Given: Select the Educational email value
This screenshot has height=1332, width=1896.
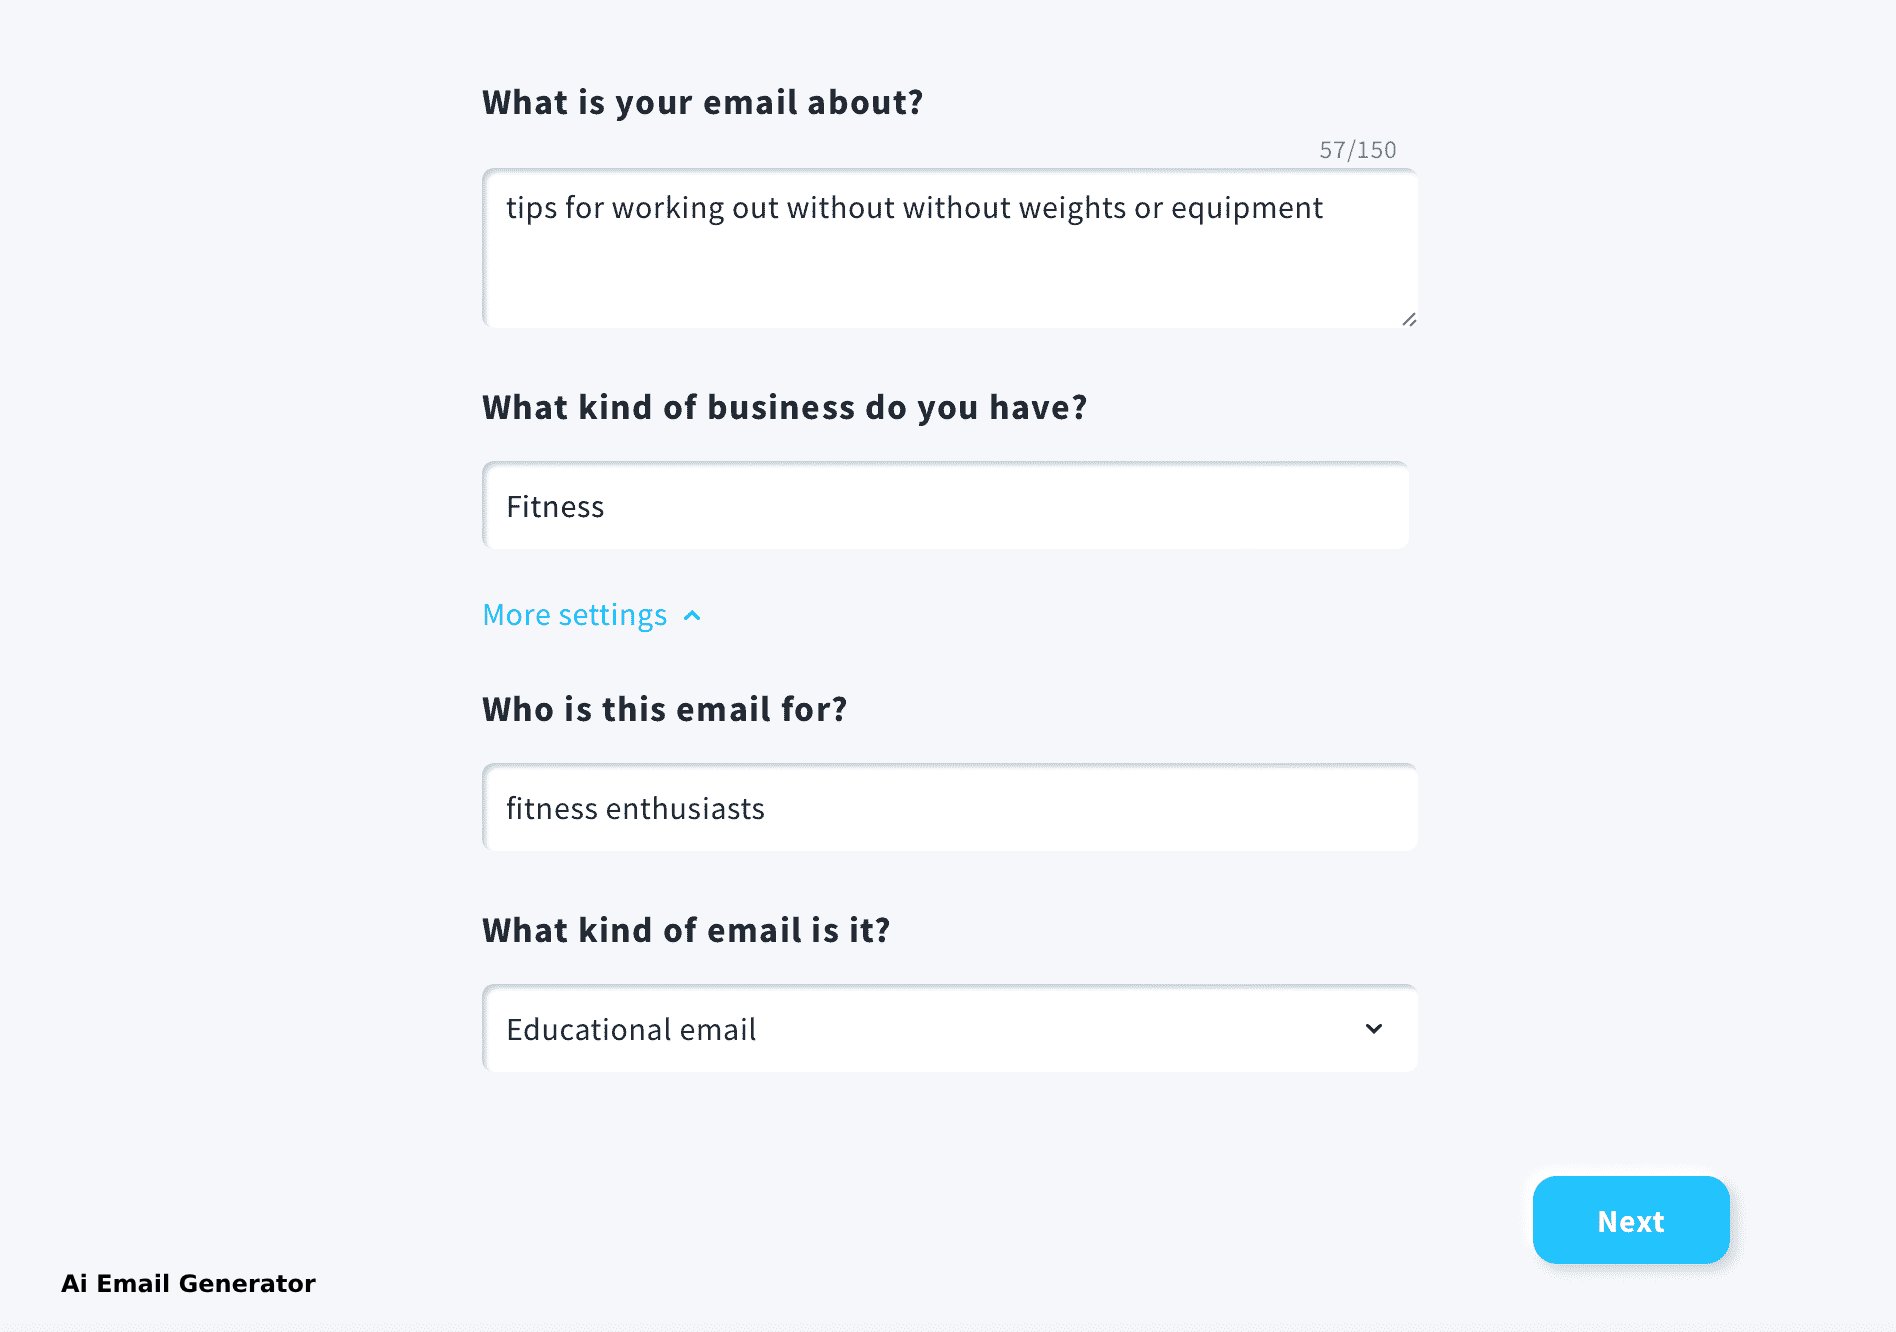Looking at the screenshot, I should point(631,1029).
